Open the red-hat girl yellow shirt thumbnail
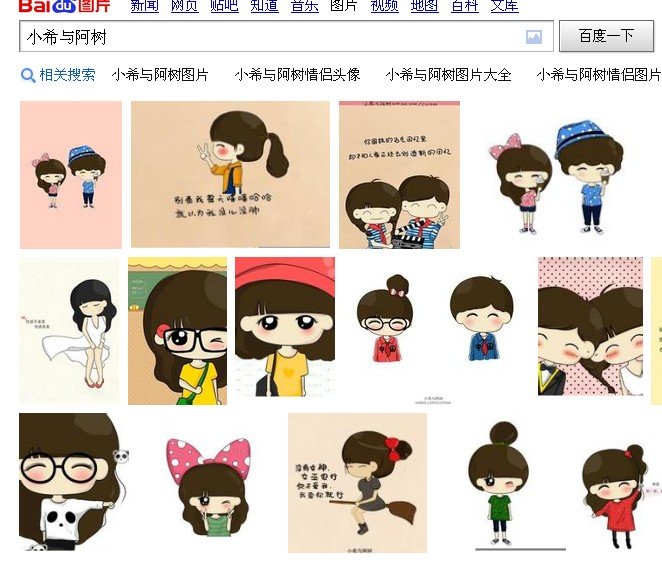 pos(285,327)
